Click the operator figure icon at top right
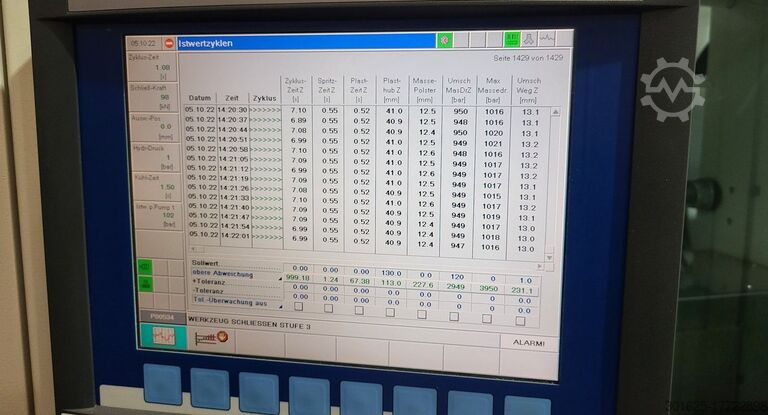 pyautogui.click(x=529, y=39)
